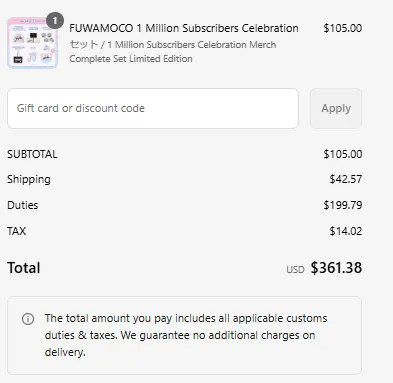Click the info icon beside customs notice
Image resolution: width=393 pixels, height=383 pixels.
[x=28, y=319]
